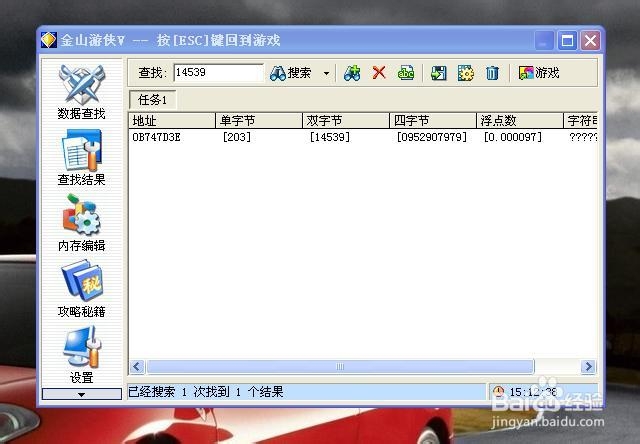Expand the 搜索 dropdown arrow
This screenshot has width=640, height=444.
(x=326, y=73)
